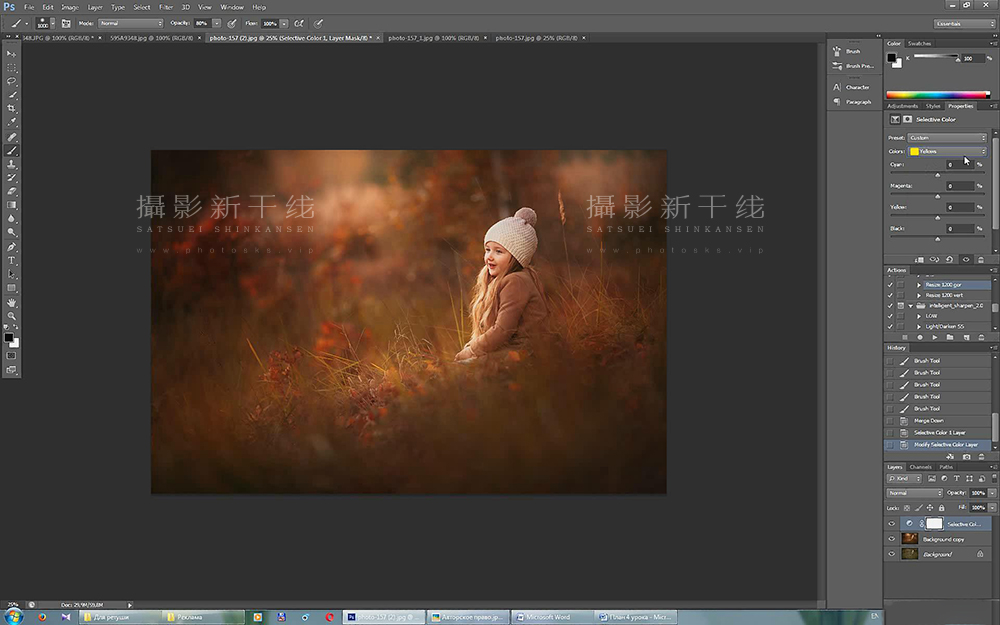Image resolution: width=1000 pixels, height=625 pixels.
Task: Click the Lock all layers icon
Action: [941, 508]
